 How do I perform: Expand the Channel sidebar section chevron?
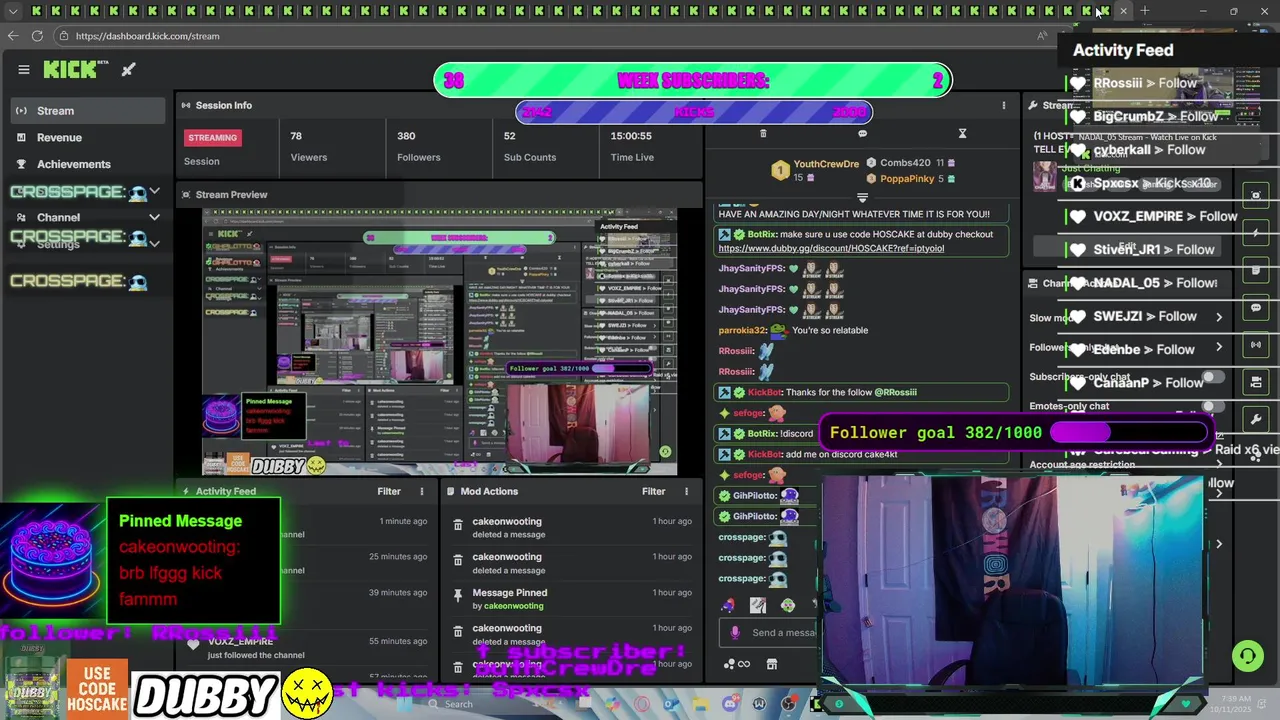pos(154,217)
